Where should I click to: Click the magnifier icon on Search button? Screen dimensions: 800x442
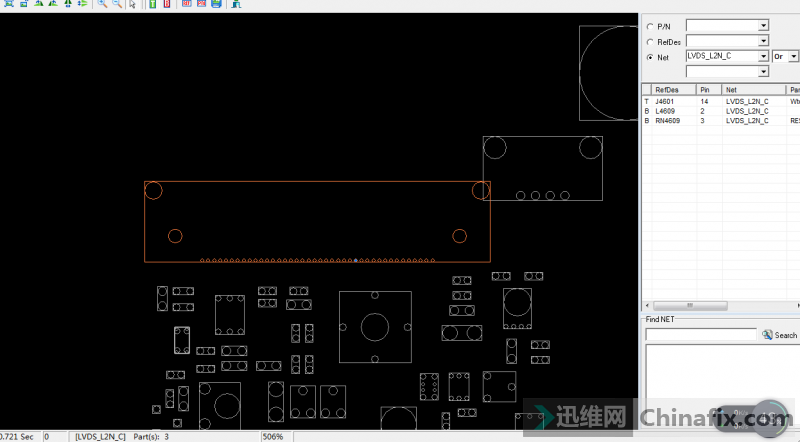point(767,335)
